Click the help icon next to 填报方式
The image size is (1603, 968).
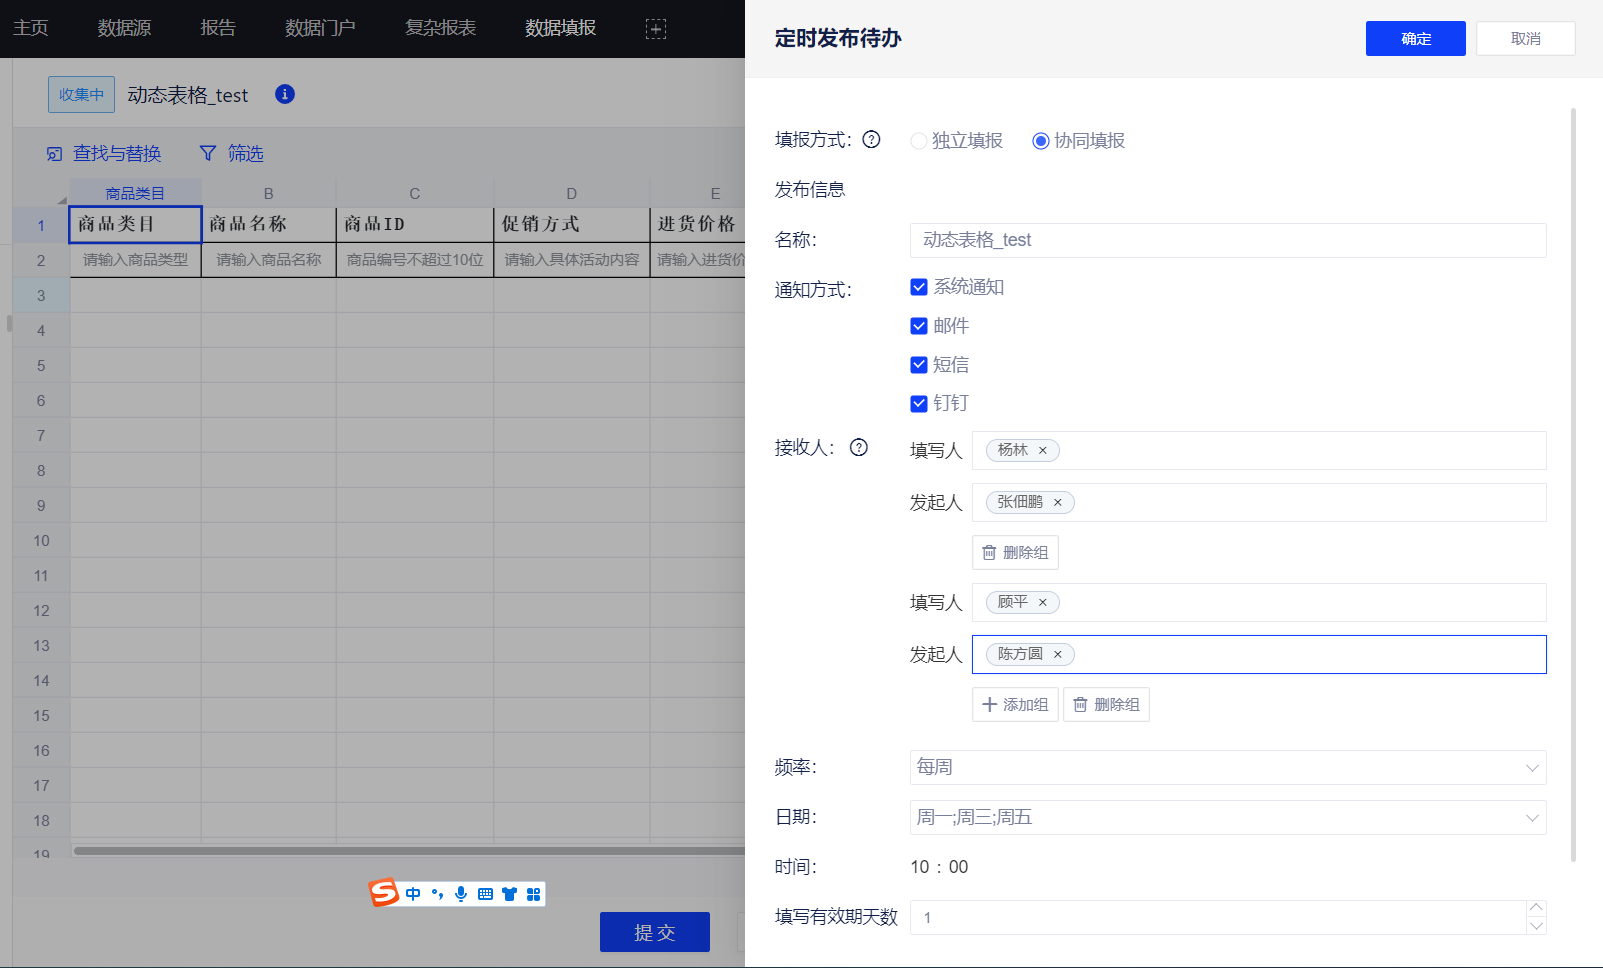click(x=871, y=140)
